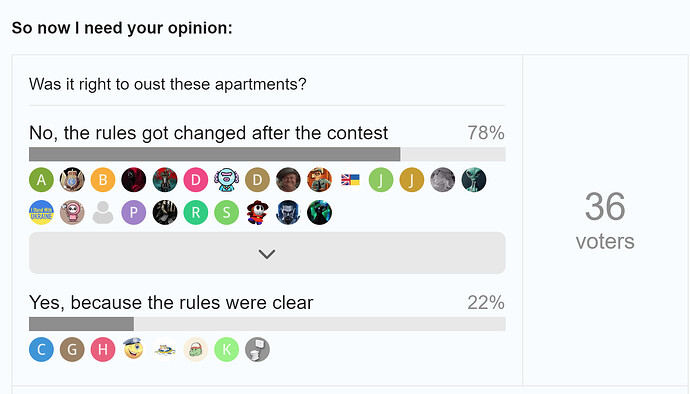Click the blue 'C' voter avatar
Viewport: 690px width, 394px height.
click(x=41, y=350)
